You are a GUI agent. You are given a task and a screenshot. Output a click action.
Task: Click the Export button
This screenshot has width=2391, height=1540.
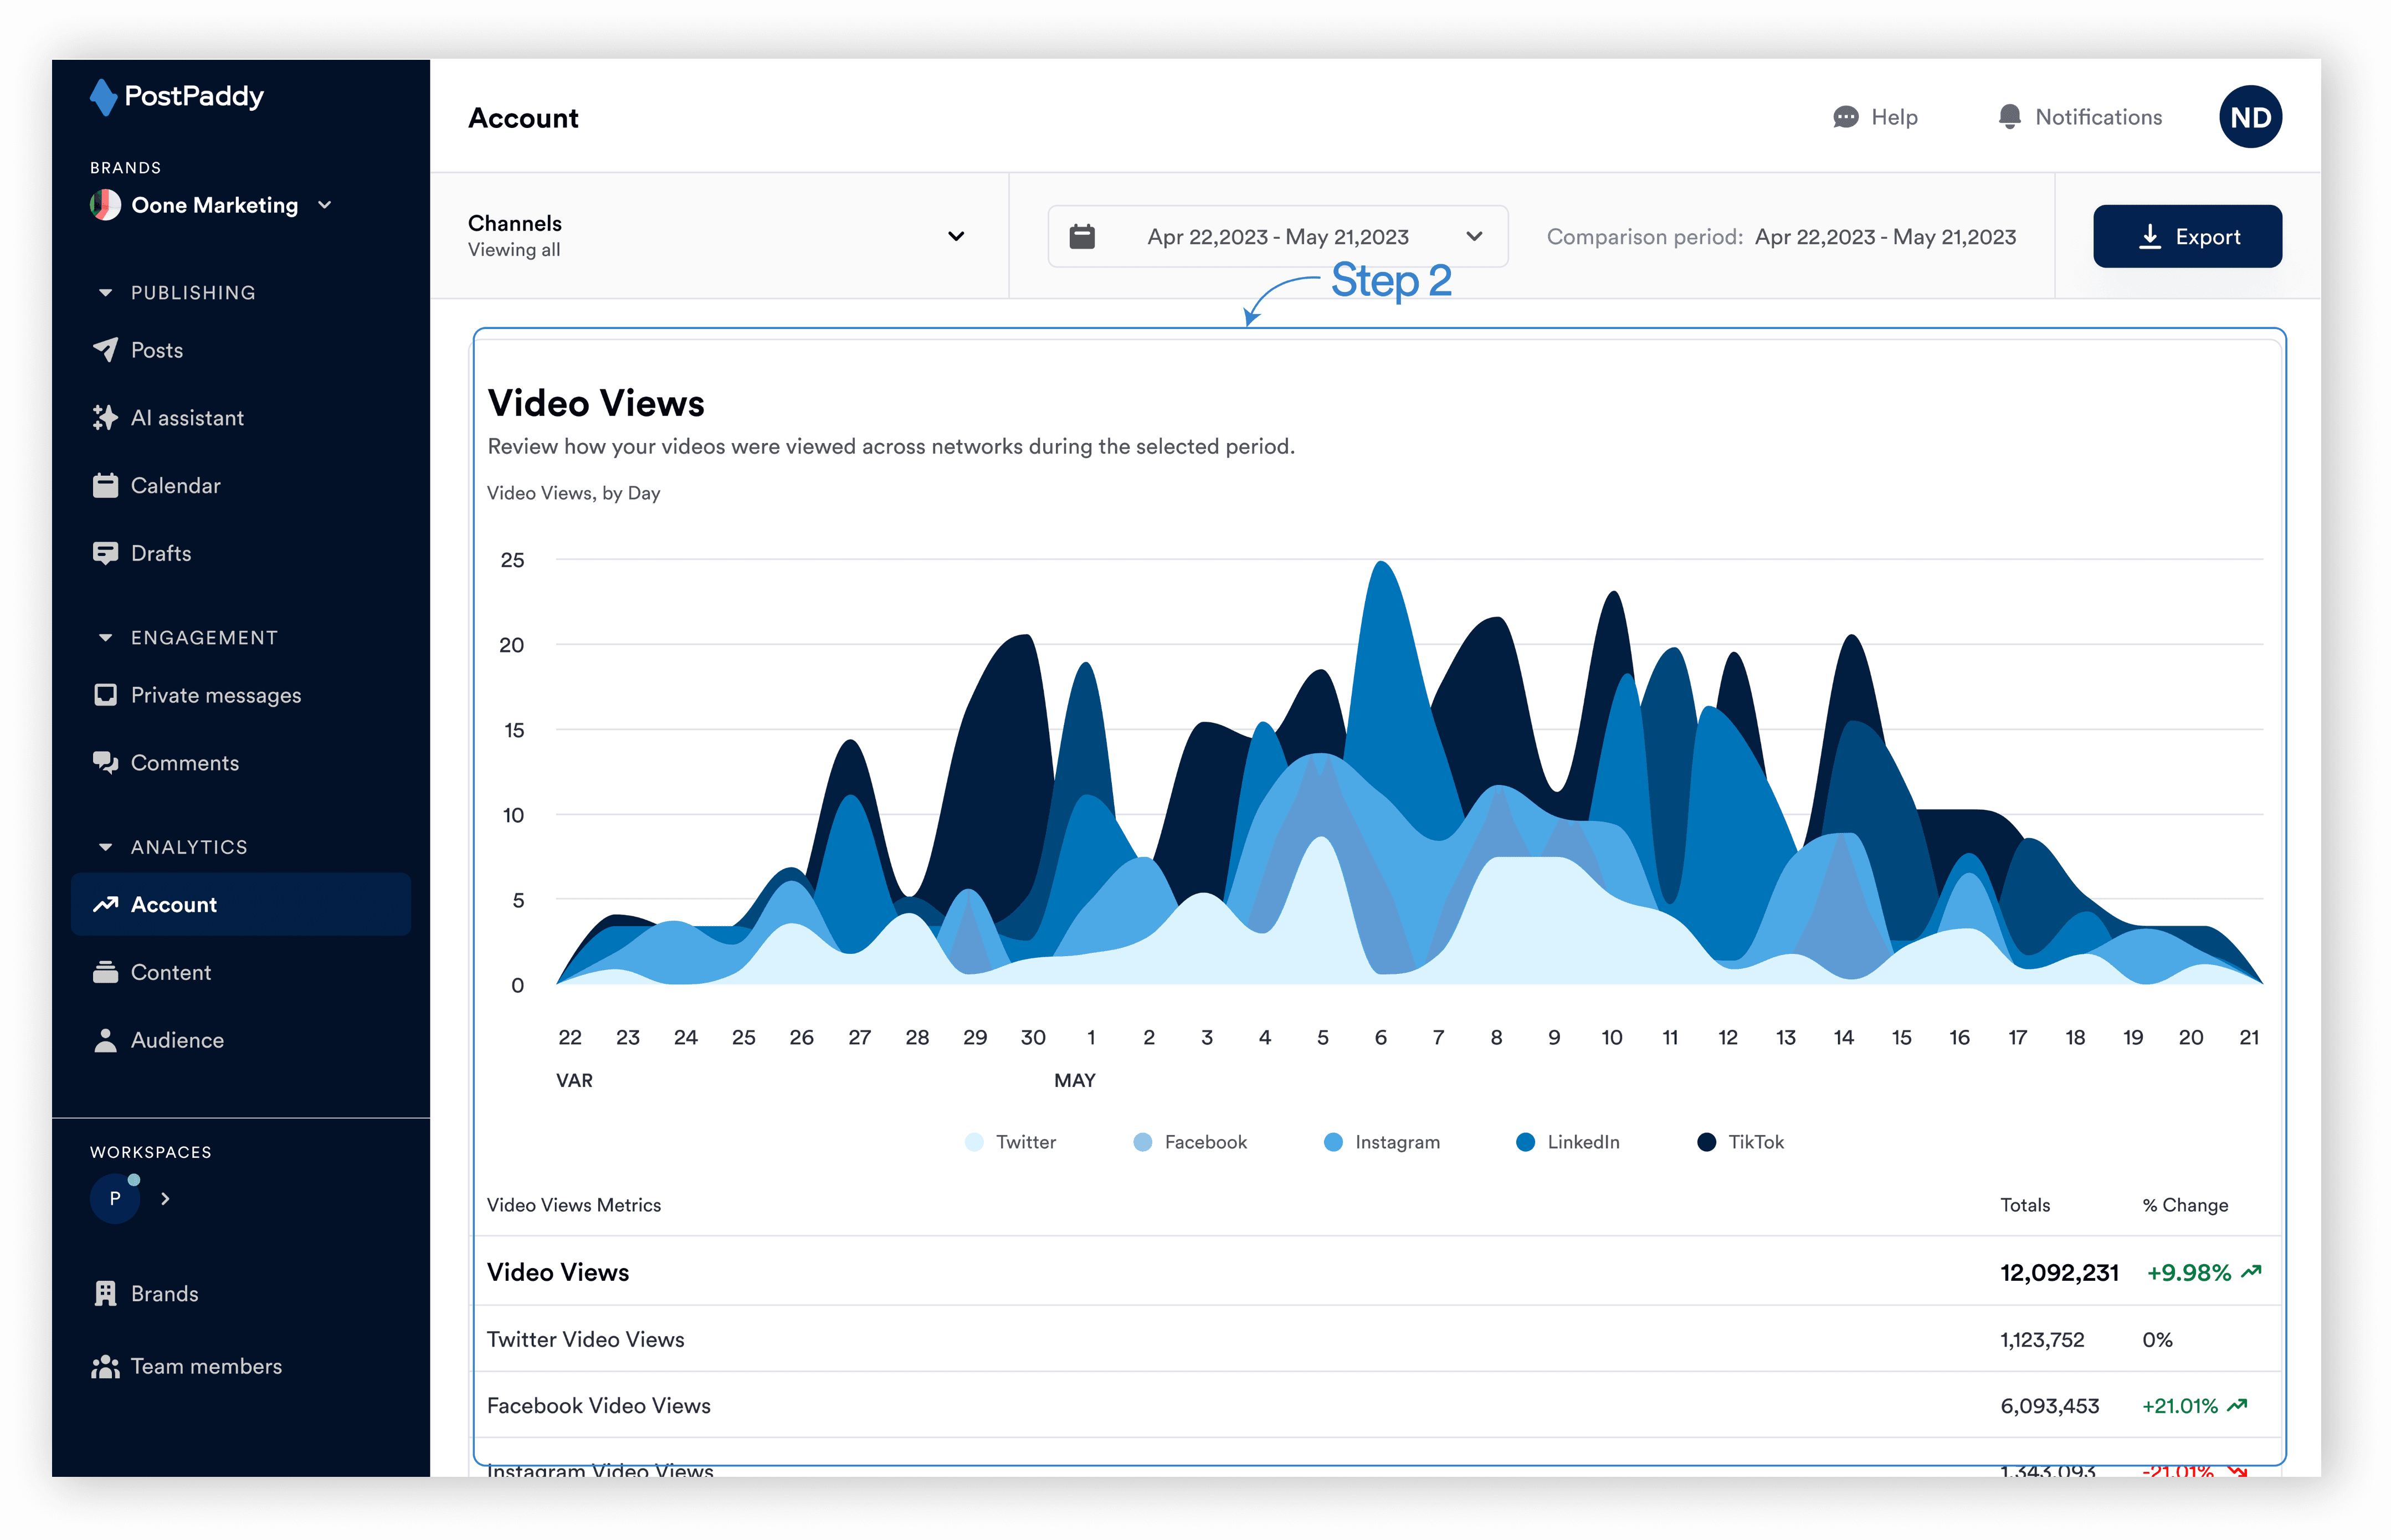coord(2187,237)
